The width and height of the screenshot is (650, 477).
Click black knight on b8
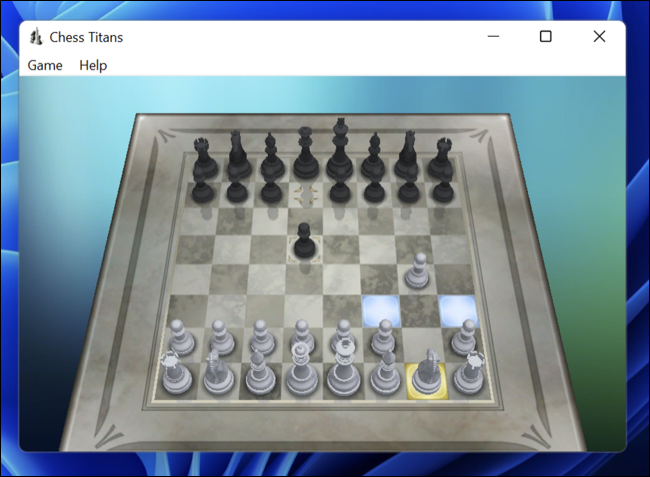tap(238, 154)
